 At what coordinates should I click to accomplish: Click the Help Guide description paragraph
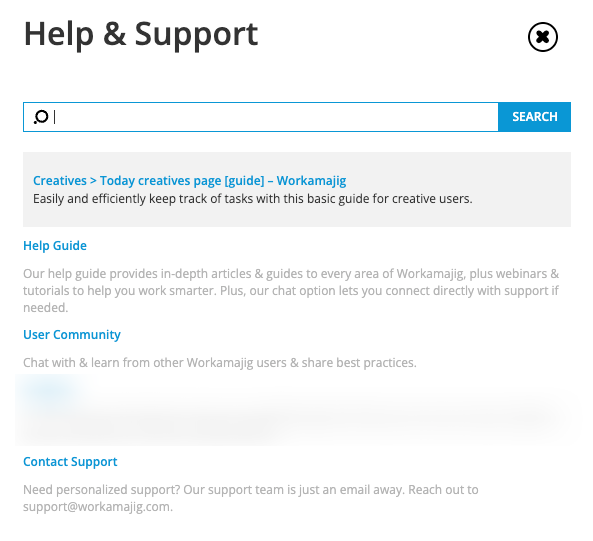pyautogui.click(x=291, y=290)
